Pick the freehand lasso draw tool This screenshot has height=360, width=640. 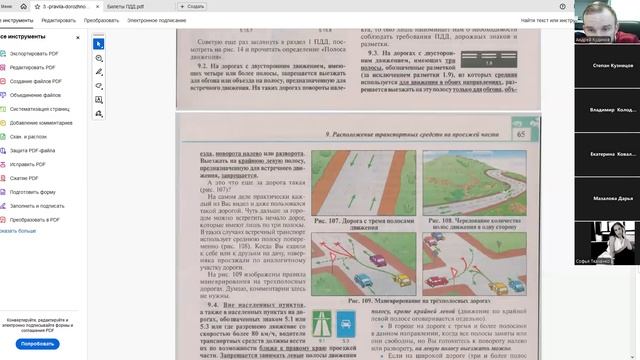(99, 86)
